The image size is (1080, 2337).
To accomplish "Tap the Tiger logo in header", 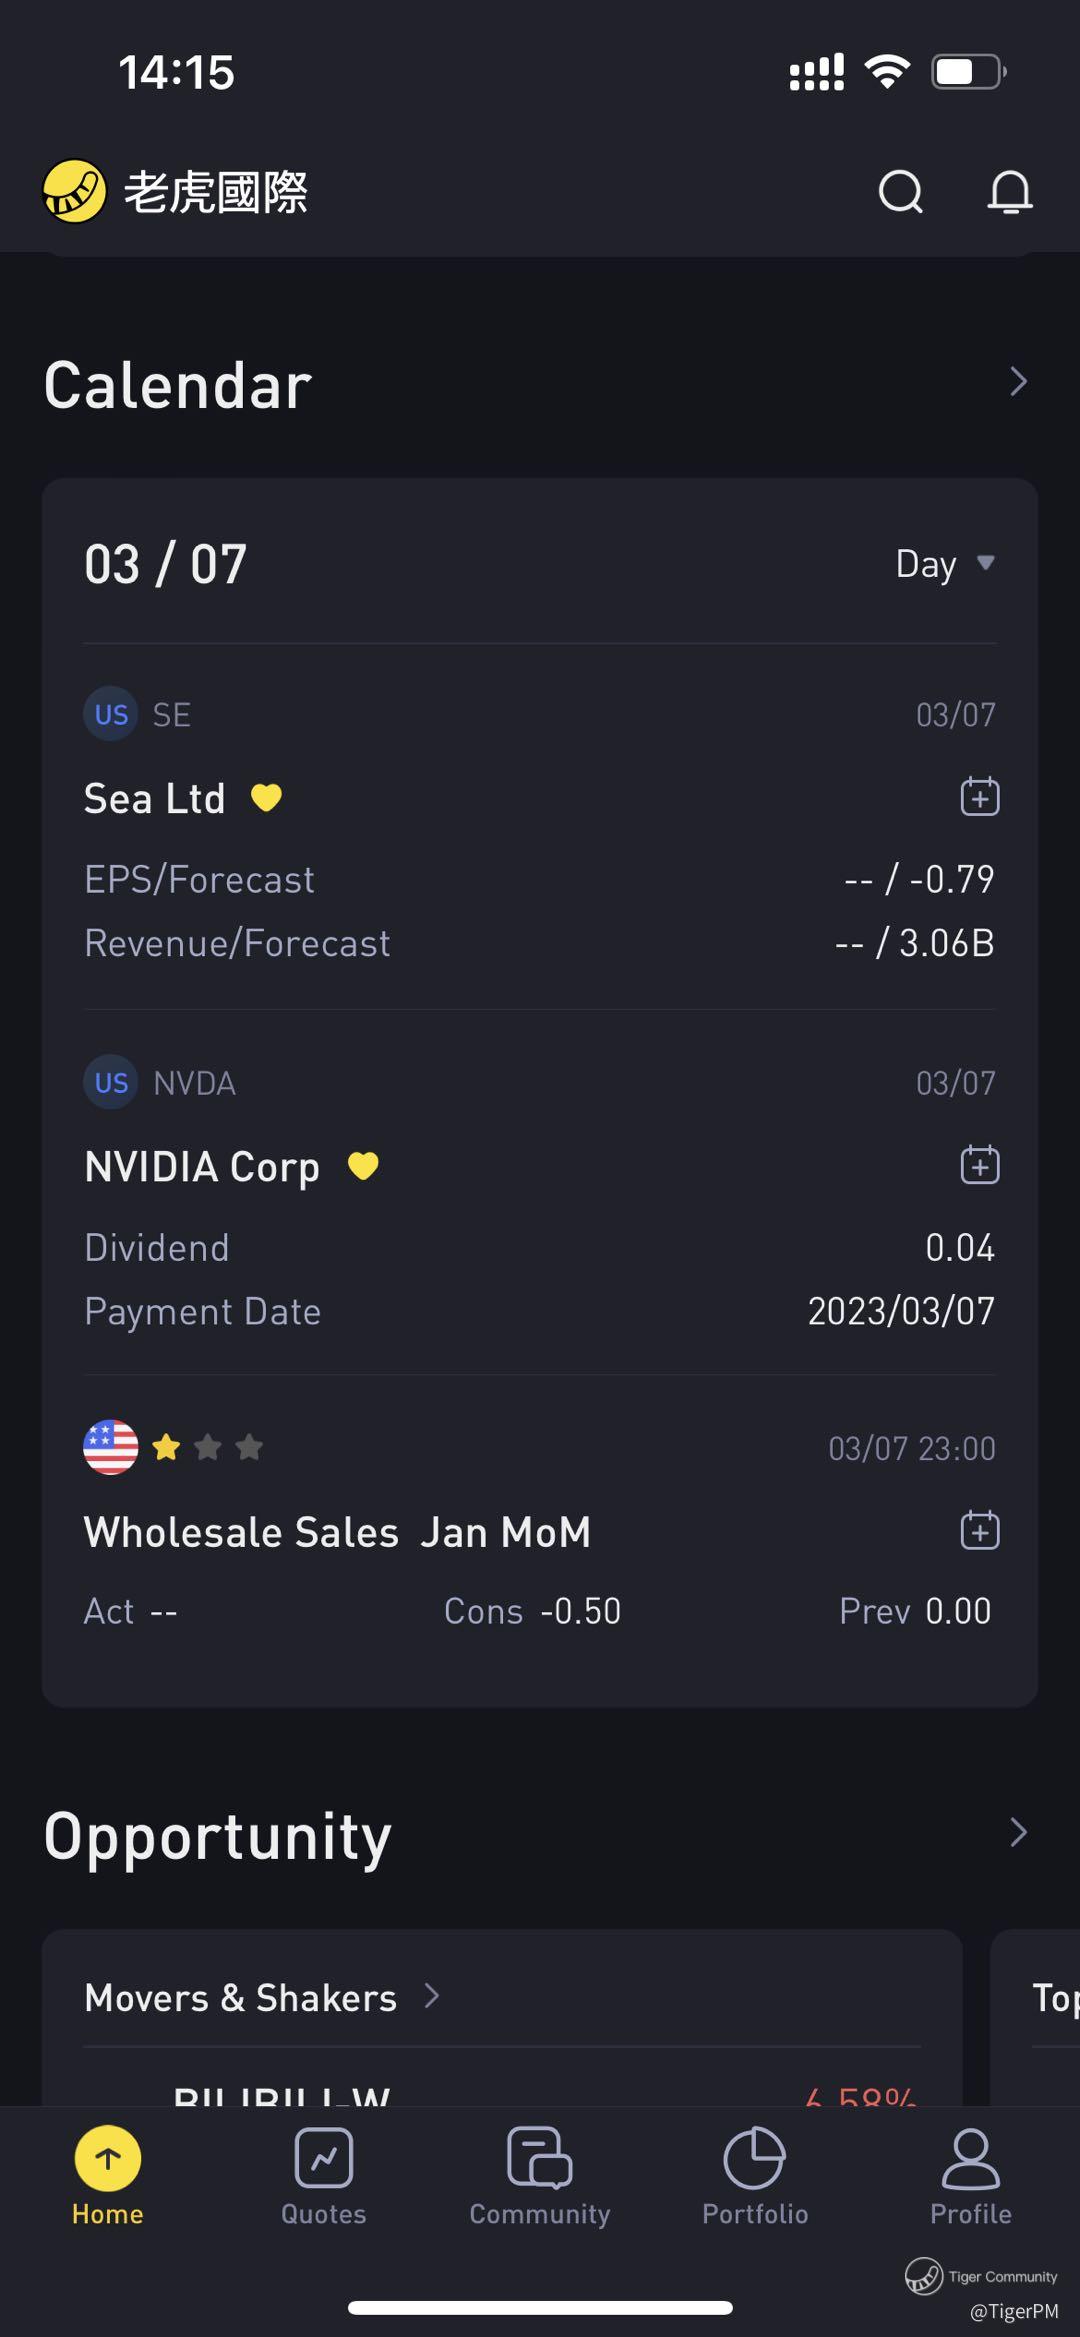I will click(x=75, y=191).
